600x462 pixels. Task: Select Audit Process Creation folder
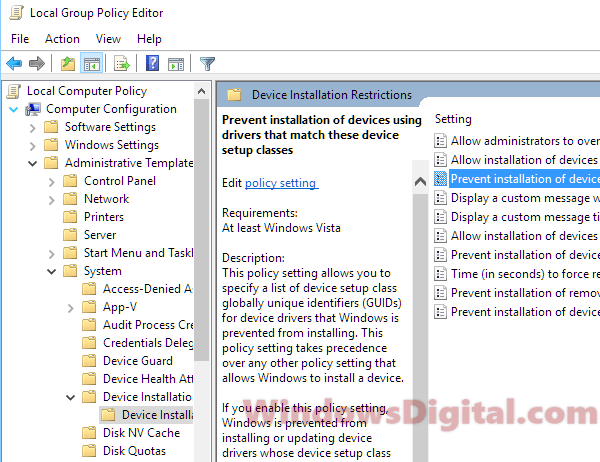point(148,325)
